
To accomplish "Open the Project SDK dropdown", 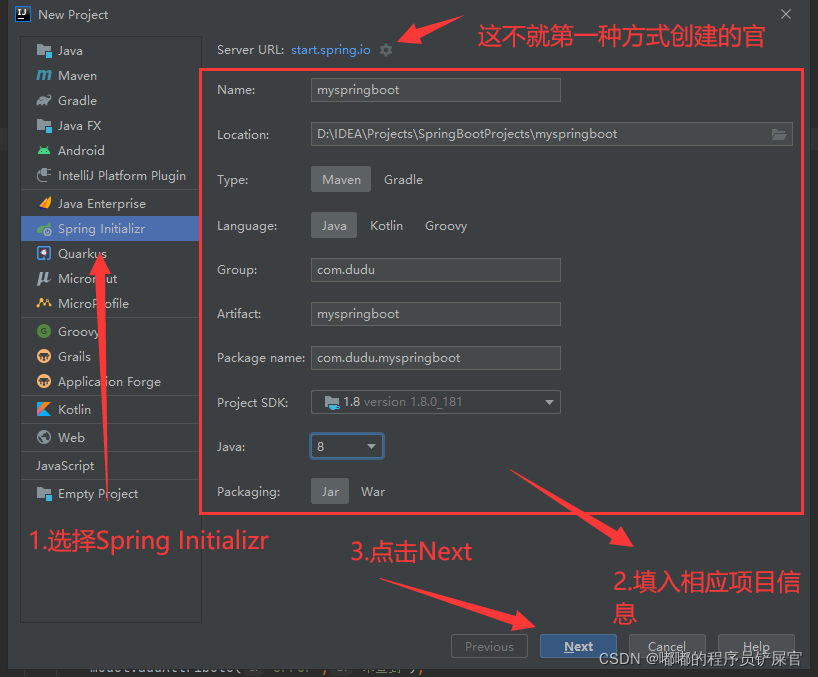I will click(436, 402).
